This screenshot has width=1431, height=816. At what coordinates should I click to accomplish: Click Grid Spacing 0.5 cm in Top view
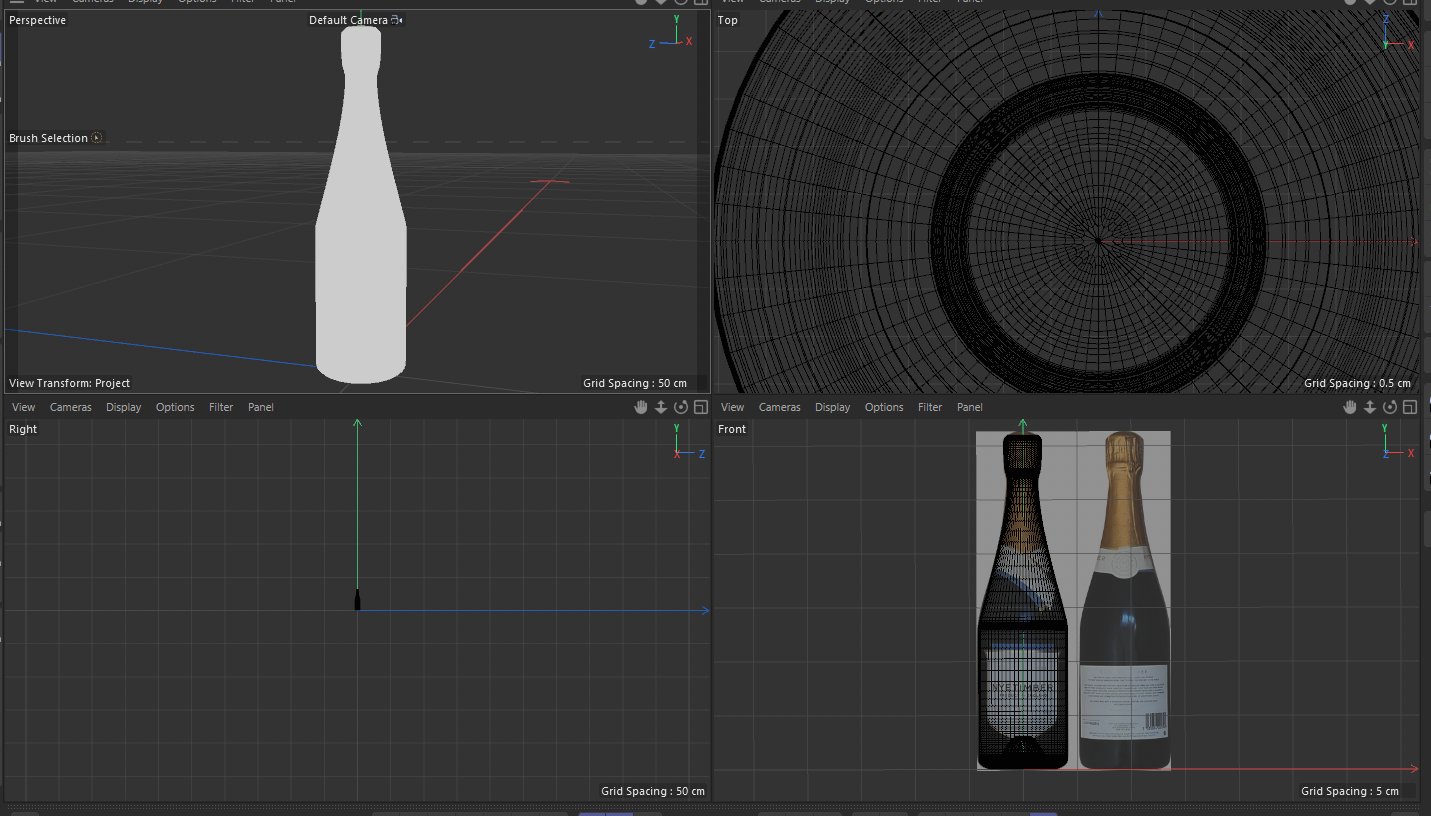click(x=1357, y=383)
